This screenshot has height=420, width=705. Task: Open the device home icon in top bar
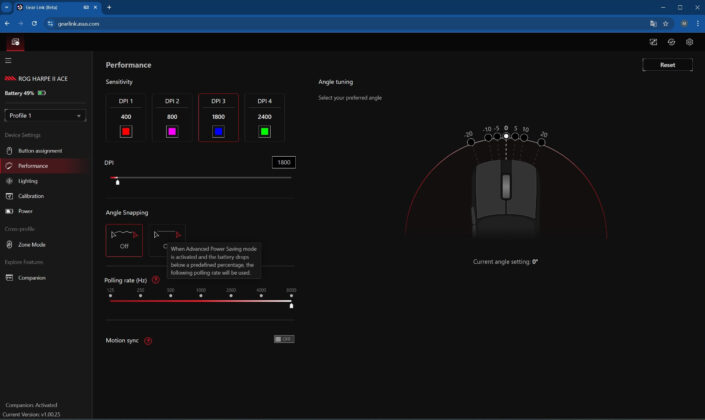point(15,42)
